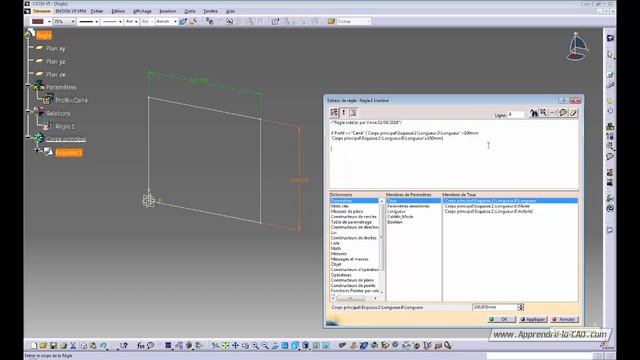The height and width of the screenshot is (360, 640).
Task: Open the Insertion menu
Action: click(167, 11)
